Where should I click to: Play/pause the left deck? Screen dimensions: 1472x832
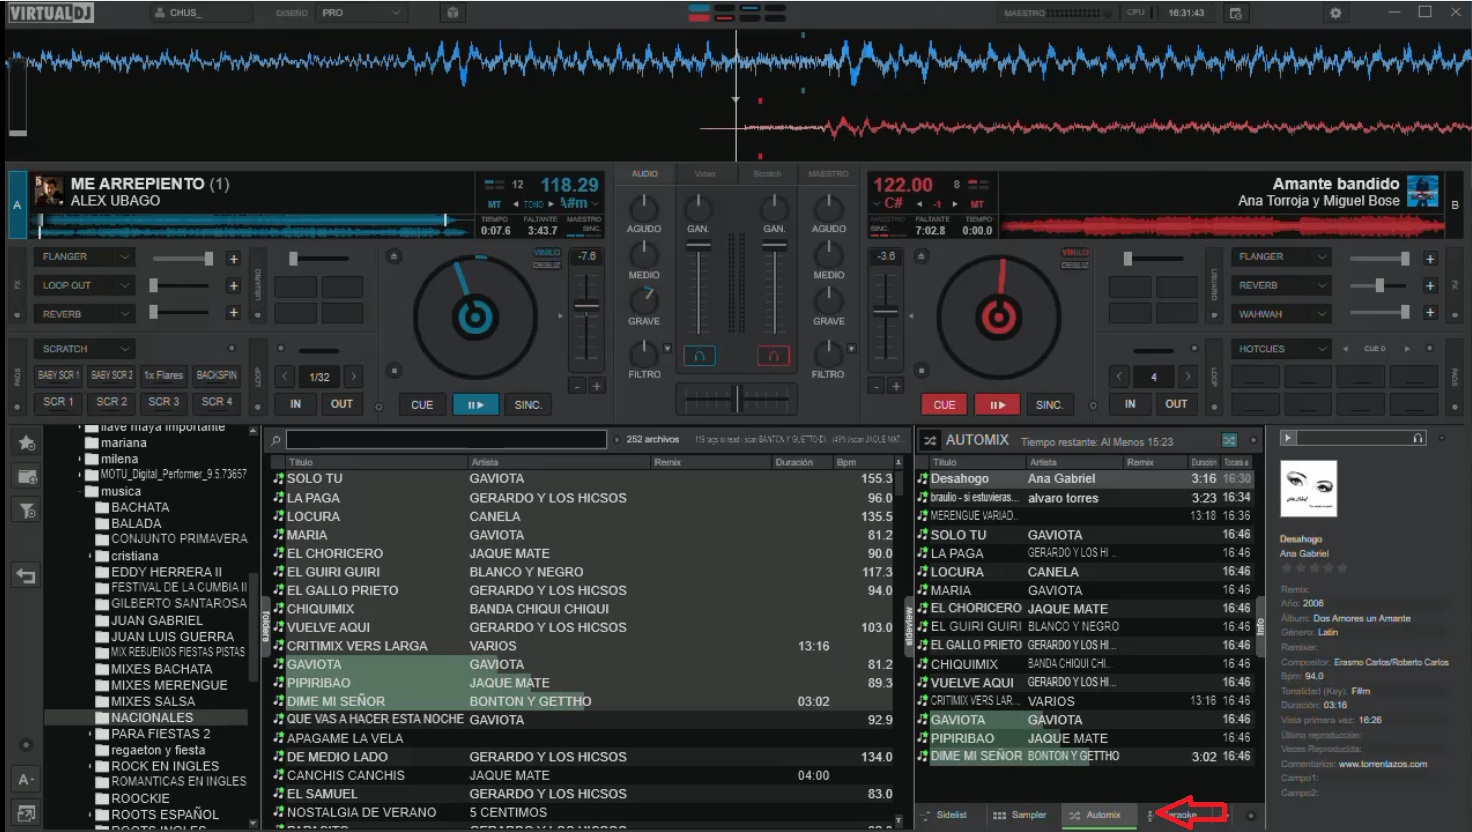[x=475, y=405]
